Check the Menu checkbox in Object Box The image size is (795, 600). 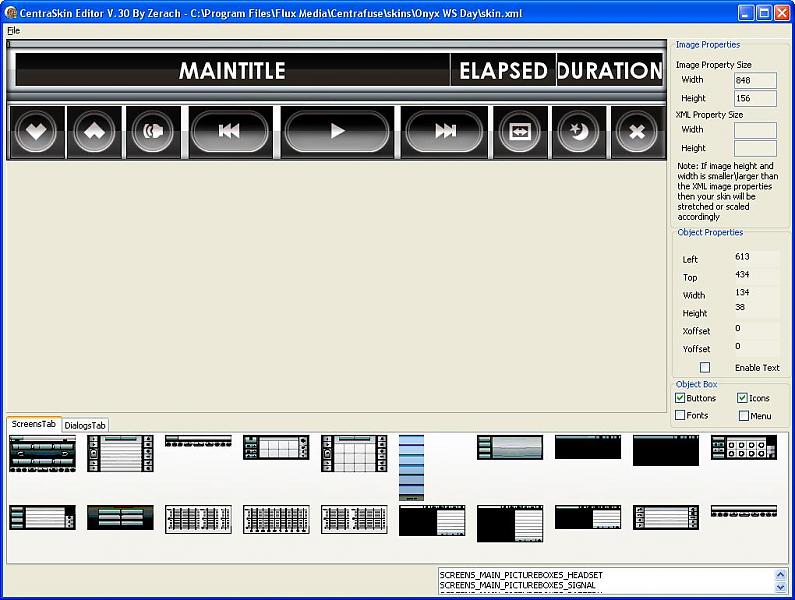[744, 415]
